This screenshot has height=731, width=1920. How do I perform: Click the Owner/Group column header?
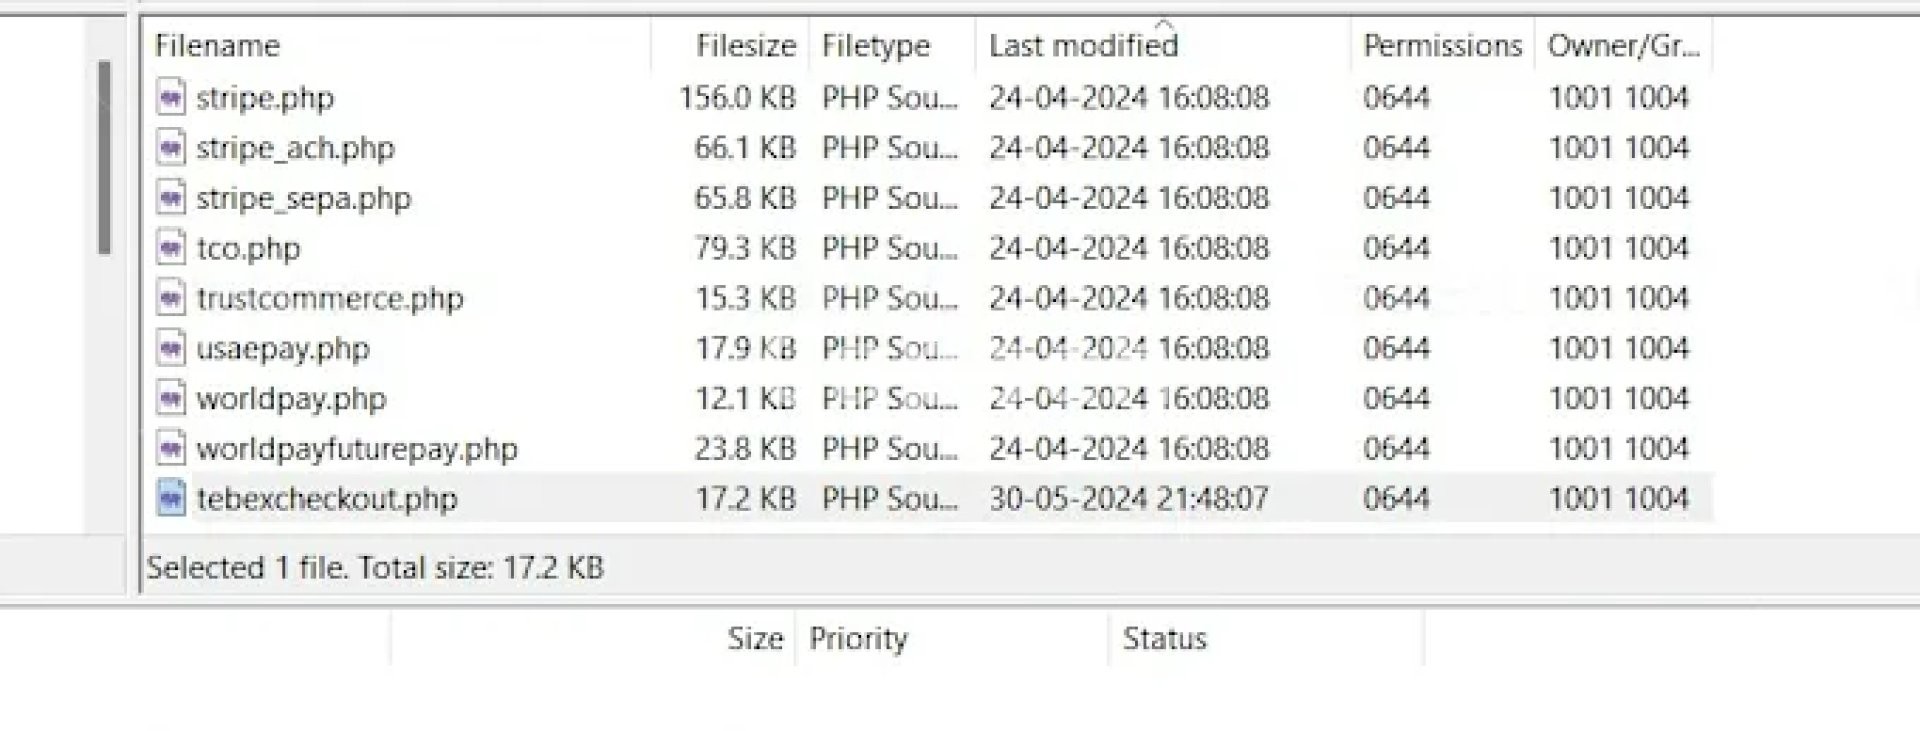tap(1623, 45)
